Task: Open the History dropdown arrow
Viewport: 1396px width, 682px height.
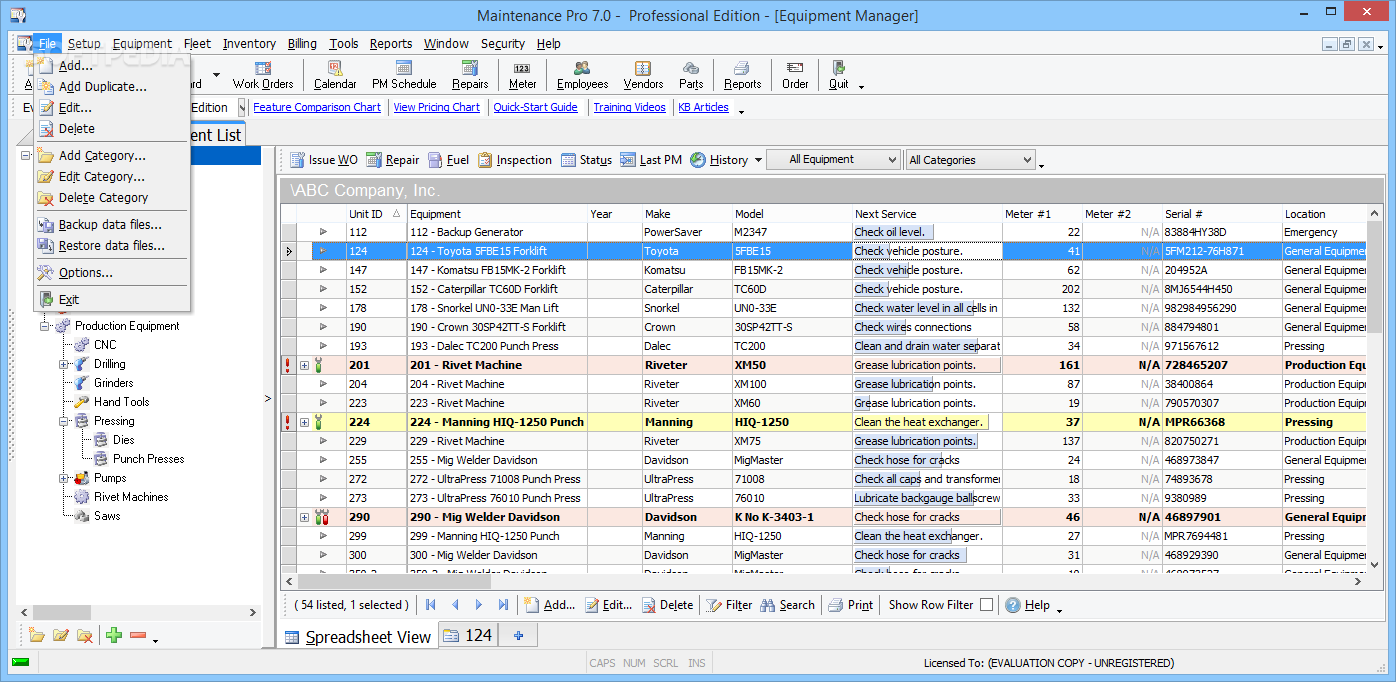Action: coord(758,160)
